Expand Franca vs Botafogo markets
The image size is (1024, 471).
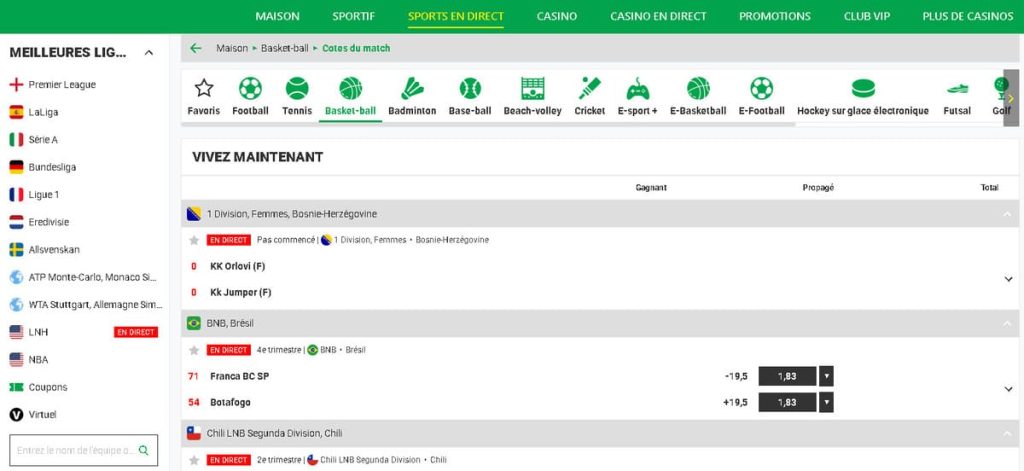[x=1008, y=389]
